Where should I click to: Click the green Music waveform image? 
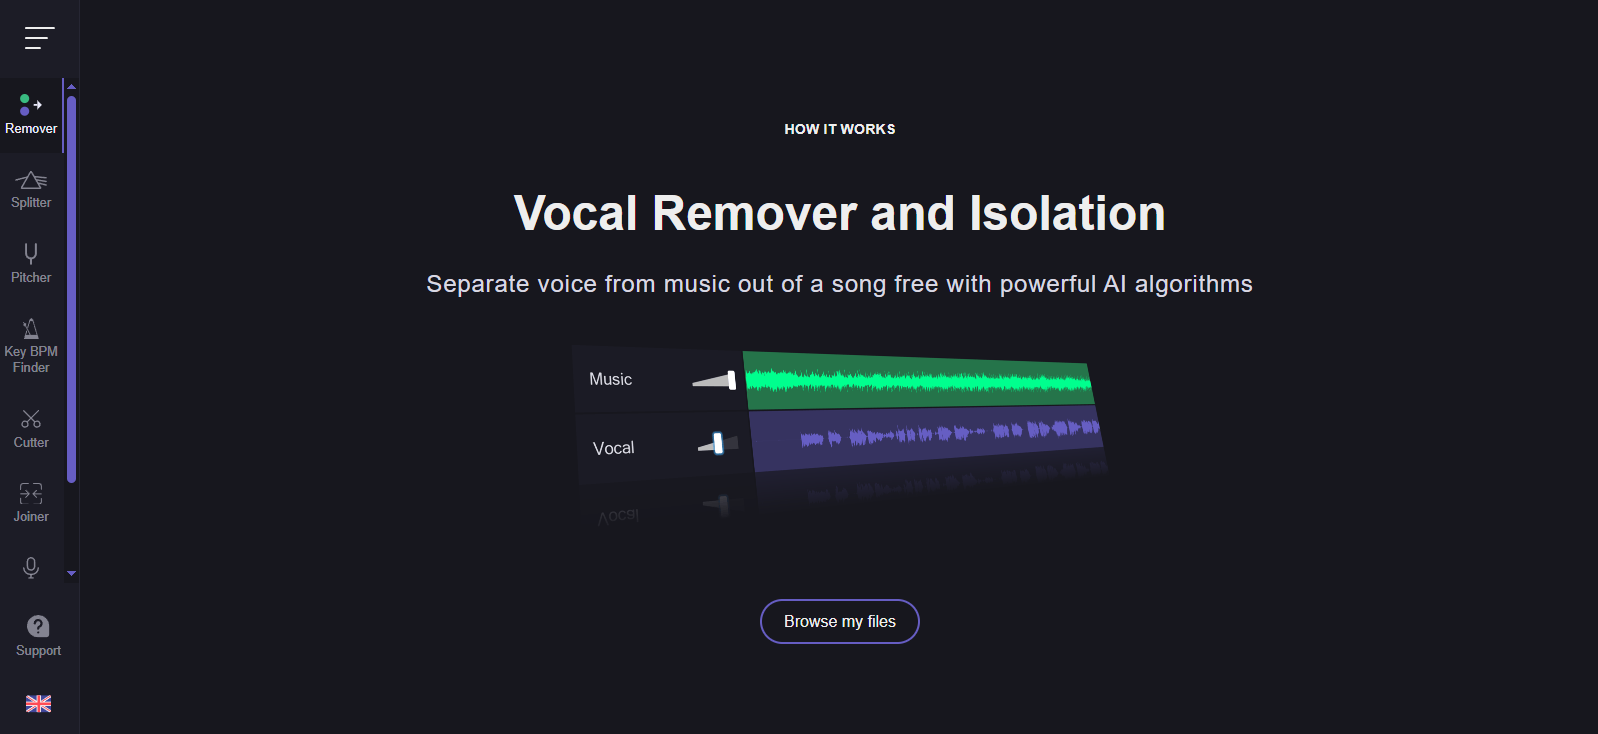[920, 381]
